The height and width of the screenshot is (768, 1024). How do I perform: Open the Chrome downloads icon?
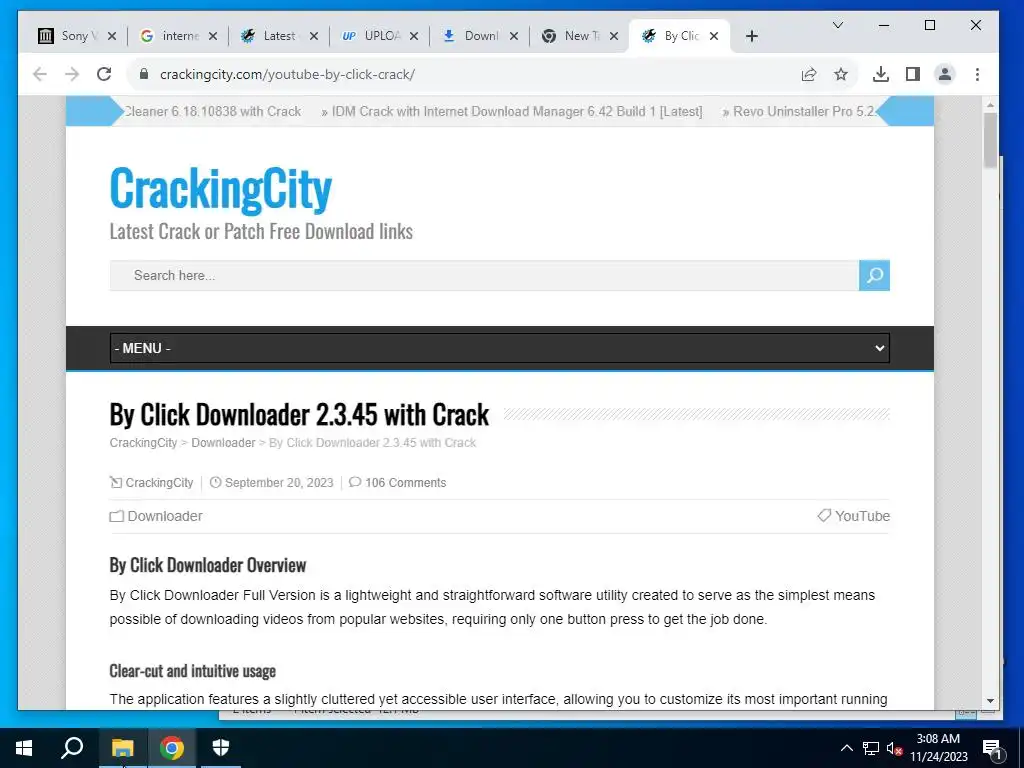coord(880,74)
